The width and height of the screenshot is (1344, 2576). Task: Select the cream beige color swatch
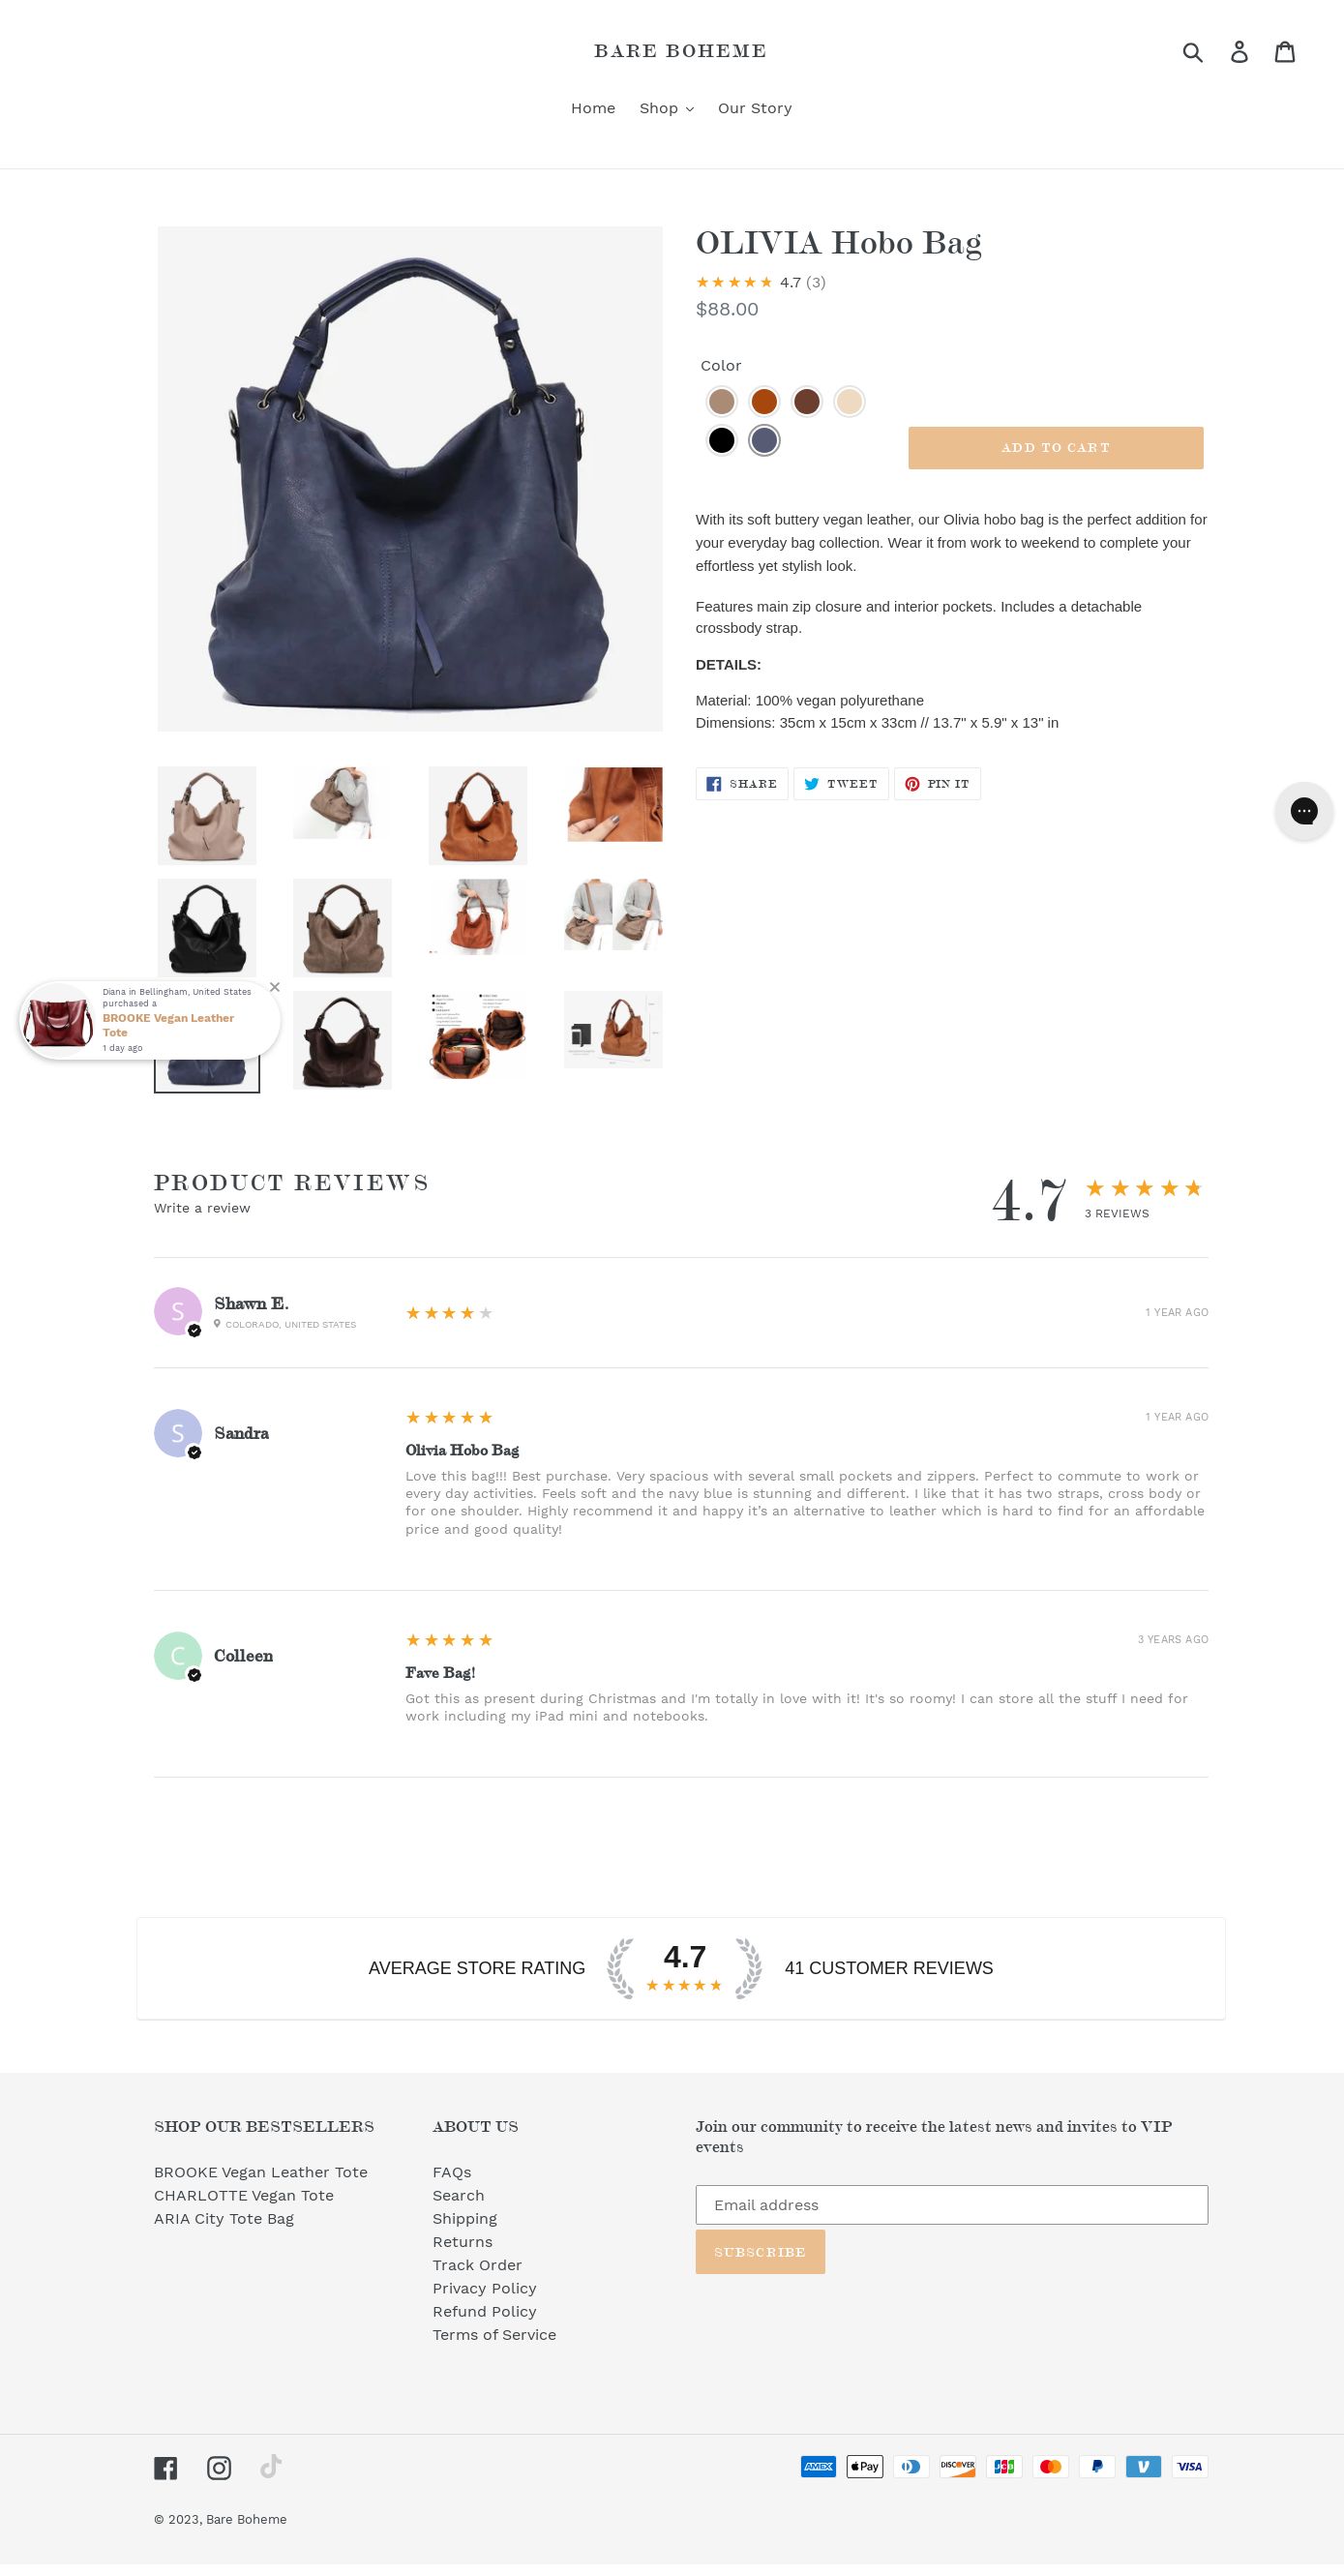click(x=849, y=402)
